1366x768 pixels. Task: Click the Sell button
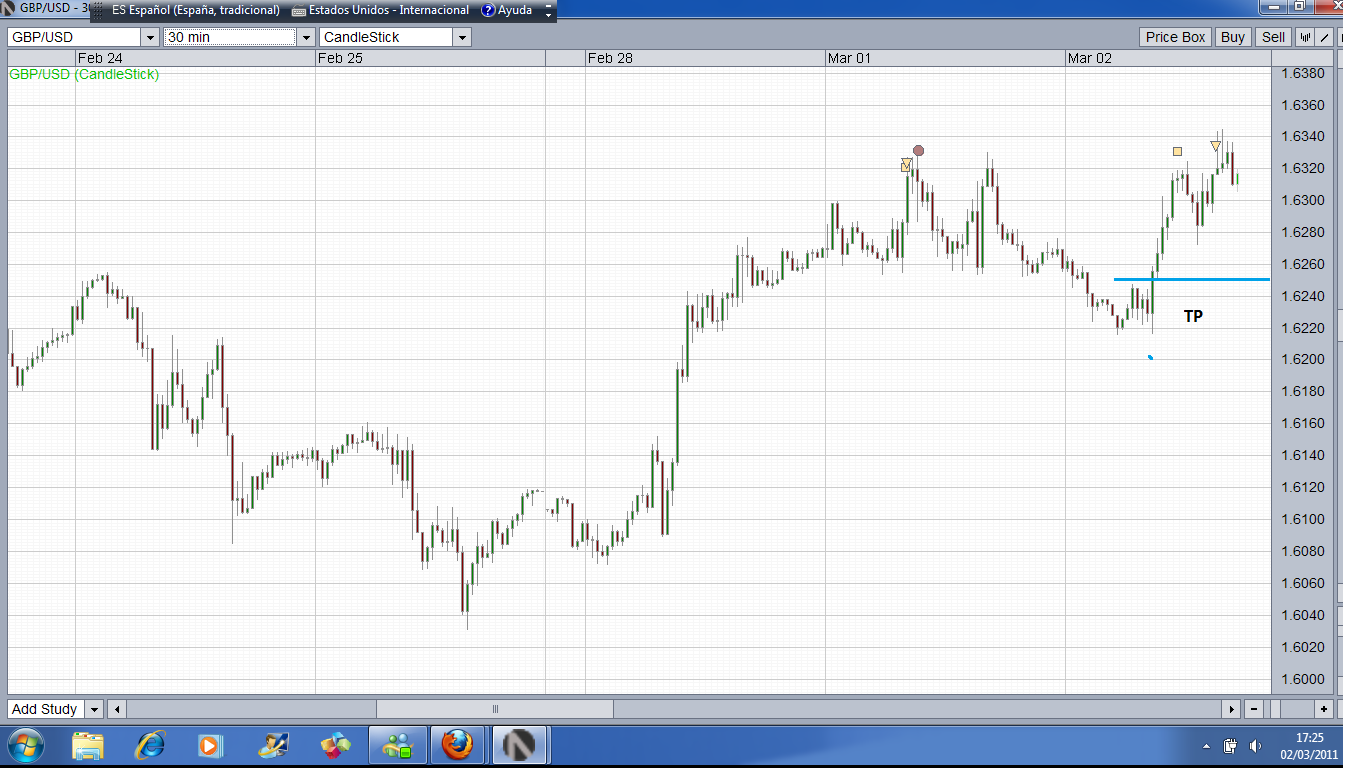pyautogui.click(x=1273, y=37)
